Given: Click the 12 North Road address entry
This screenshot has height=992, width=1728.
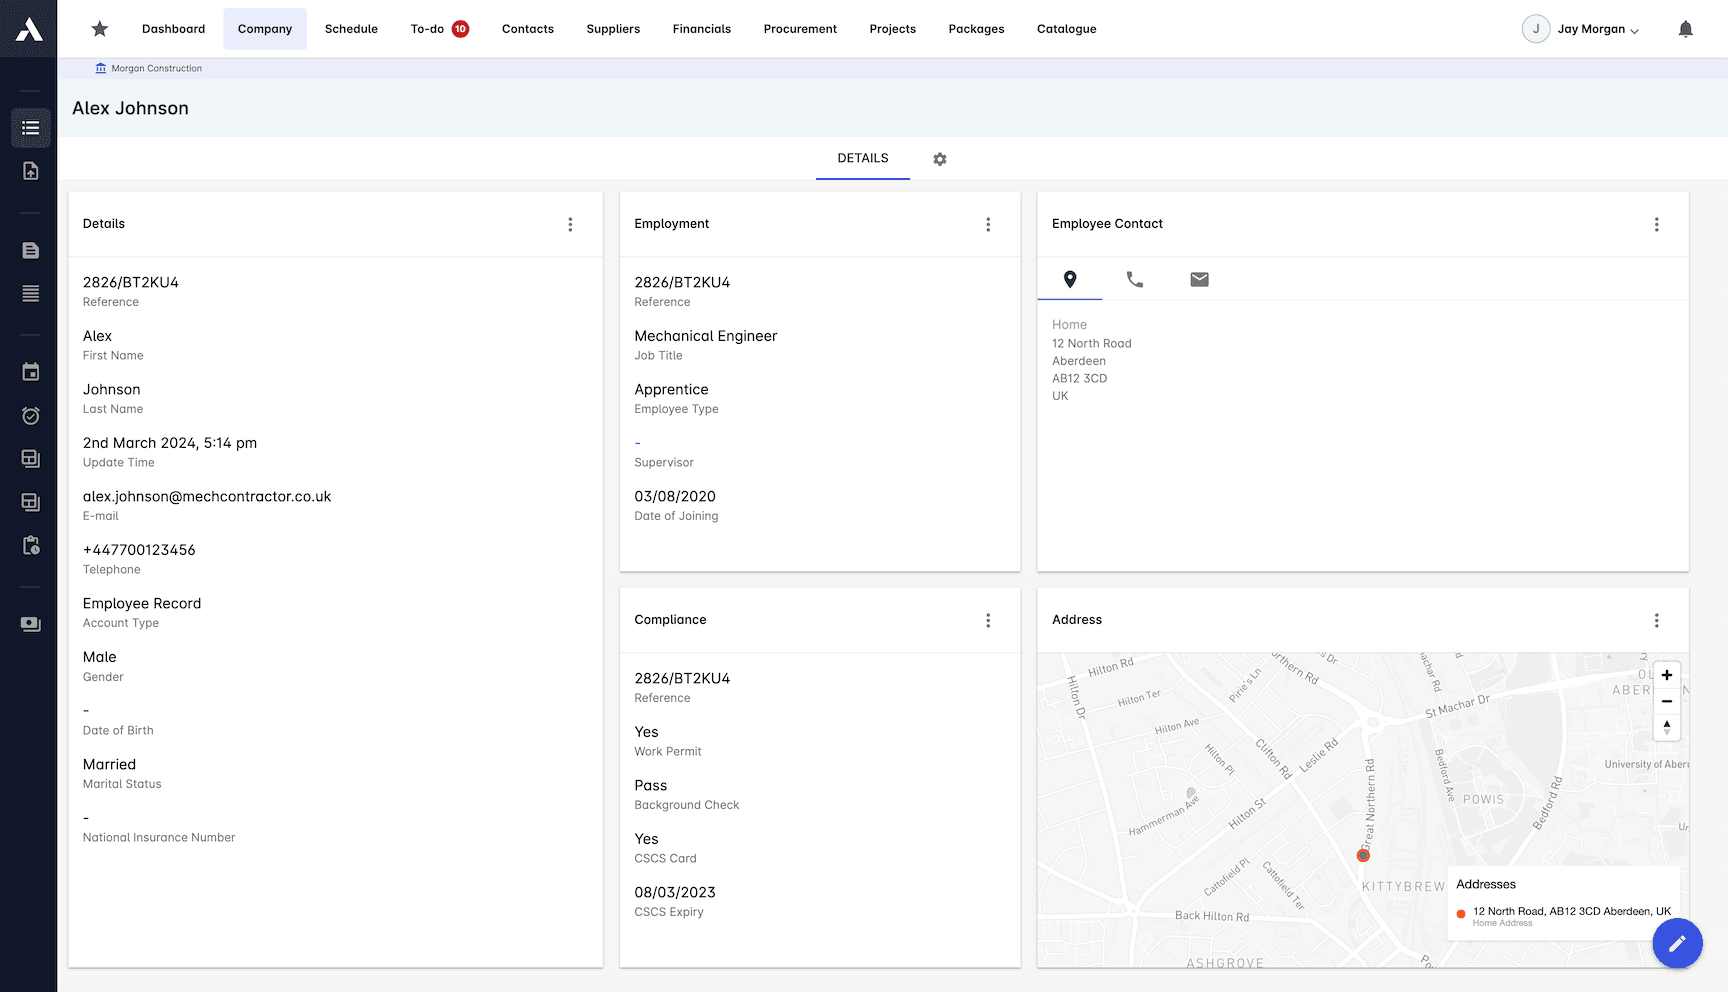Looking at the screenshot, I should [1571, 911].
